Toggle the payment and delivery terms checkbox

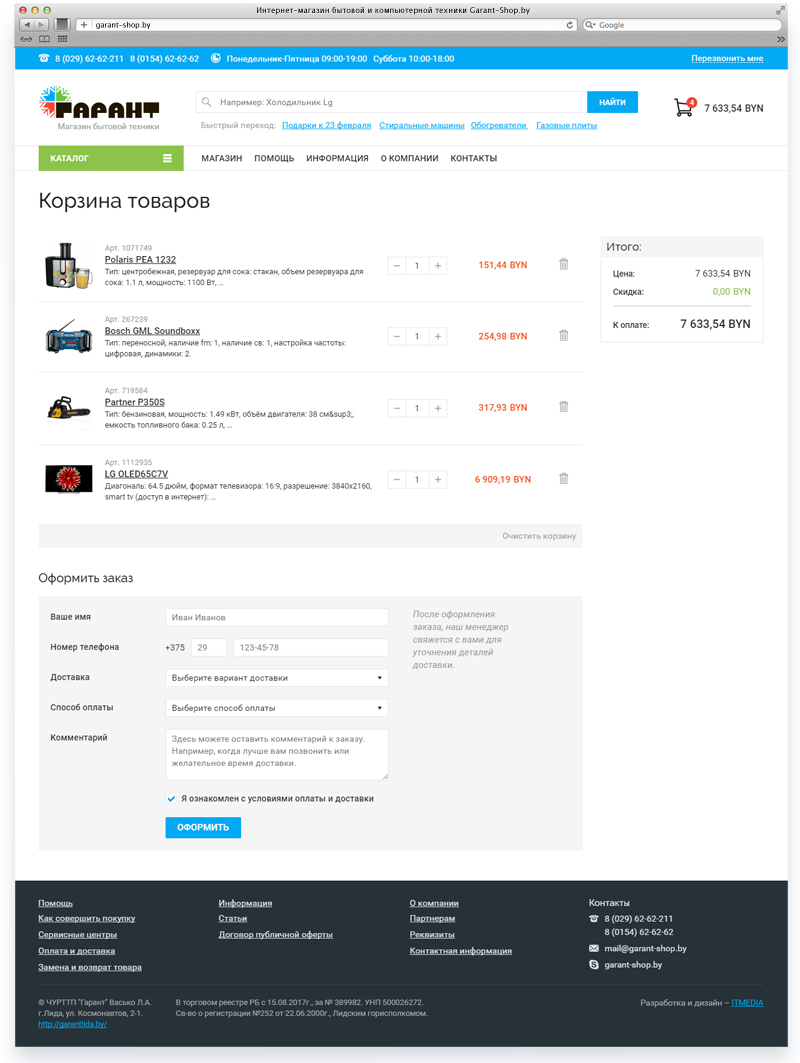coord(171,799)
